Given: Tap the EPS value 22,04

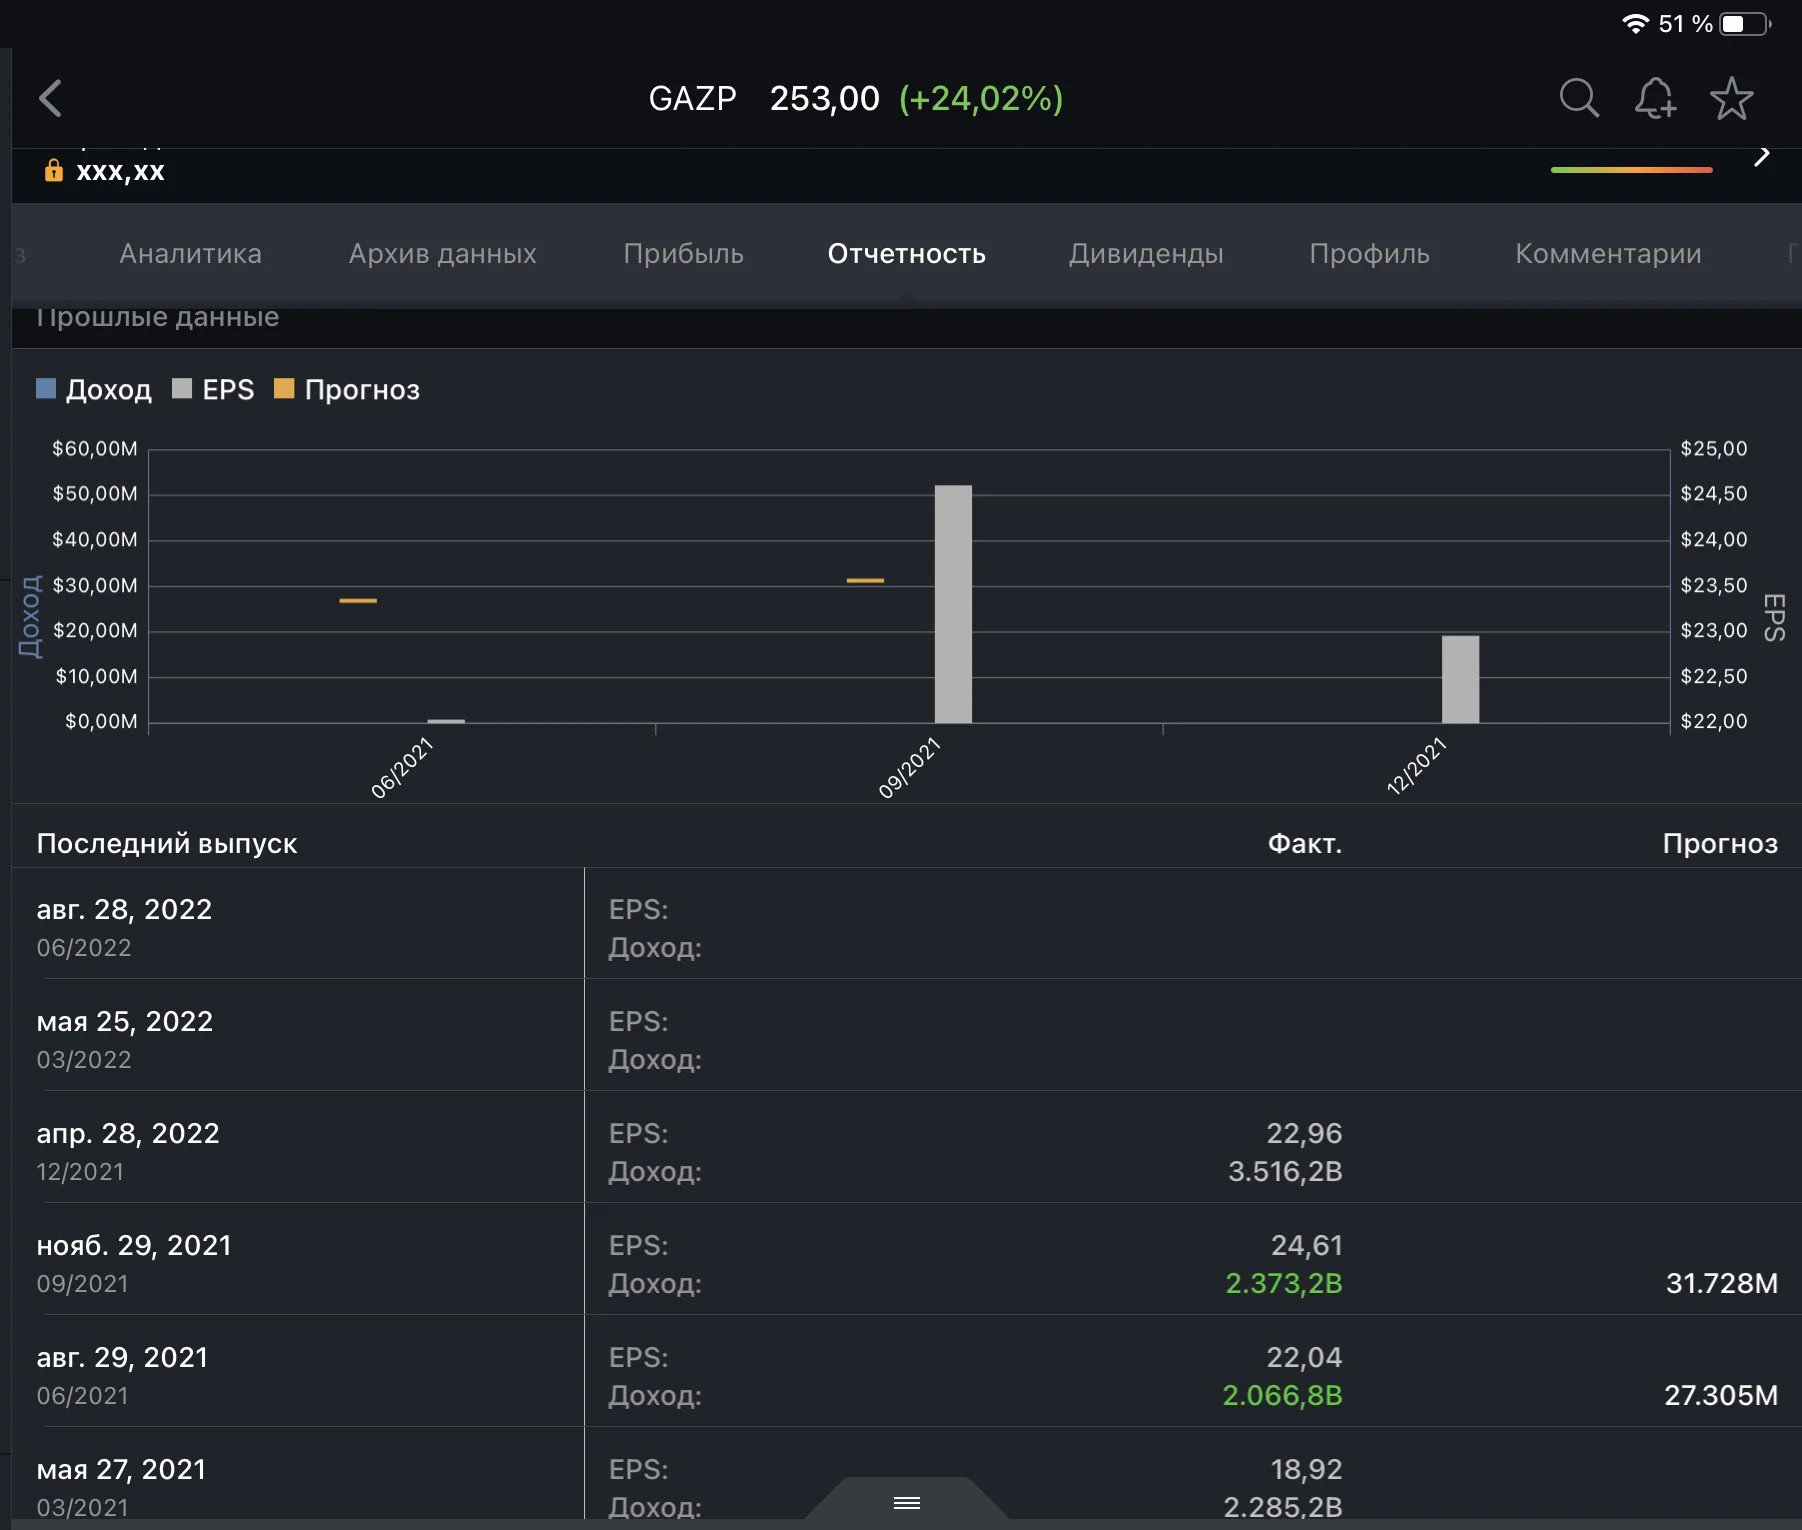Looking at the screenshot, I should coord(1304,1357).
